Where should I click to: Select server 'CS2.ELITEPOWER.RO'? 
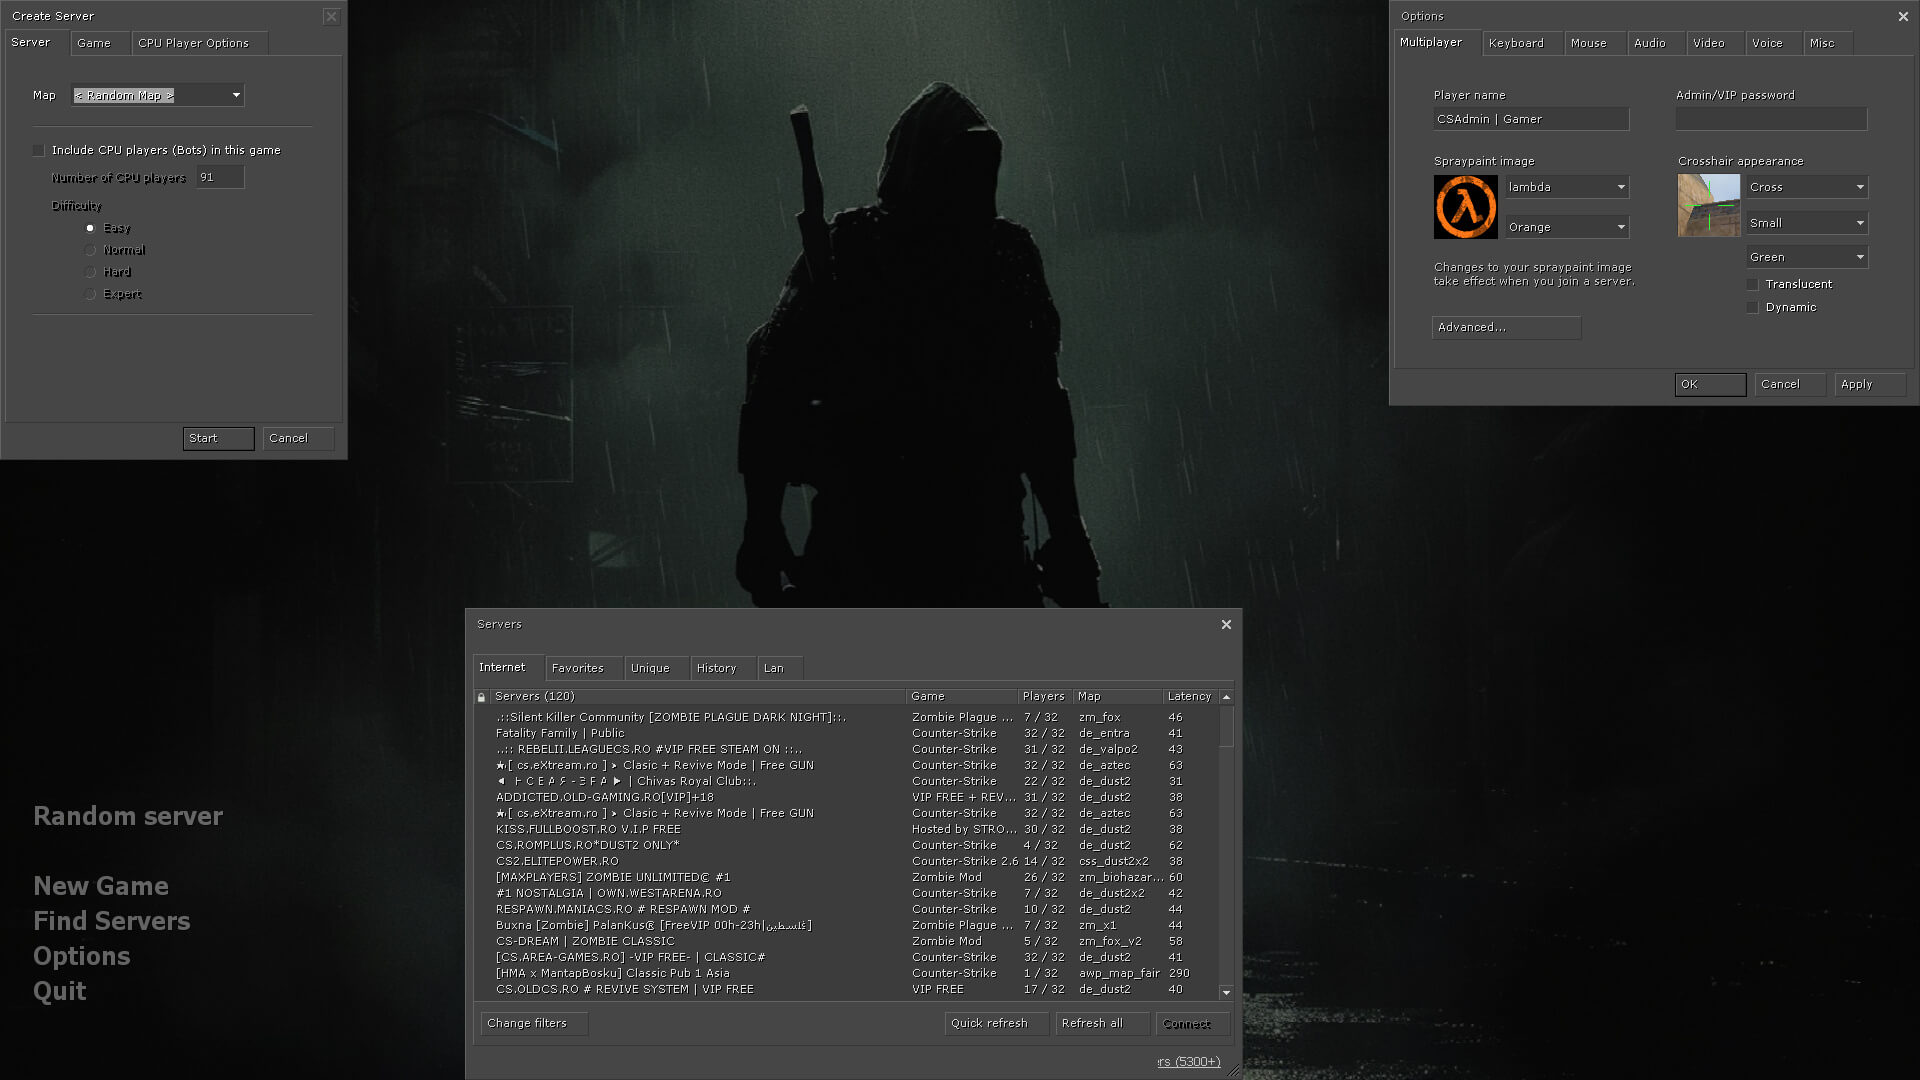tap(846, 862)
